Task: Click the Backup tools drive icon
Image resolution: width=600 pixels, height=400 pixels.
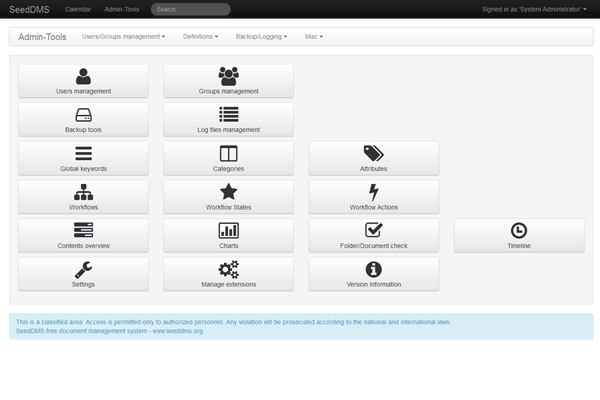Action: point(83,114)
